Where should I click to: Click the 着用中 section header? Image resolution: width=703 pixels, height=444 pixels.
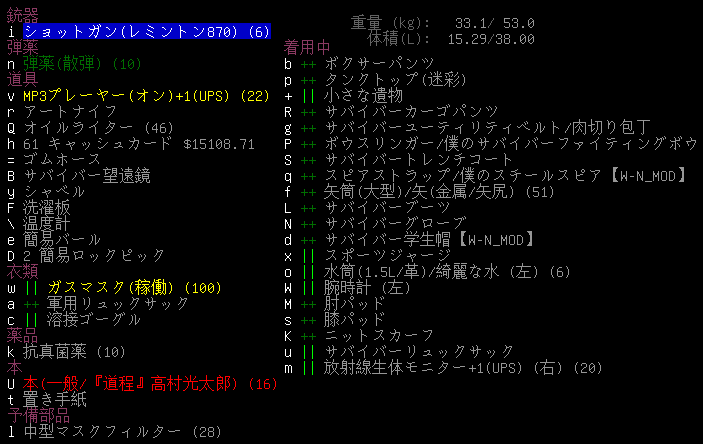point(307,48)
